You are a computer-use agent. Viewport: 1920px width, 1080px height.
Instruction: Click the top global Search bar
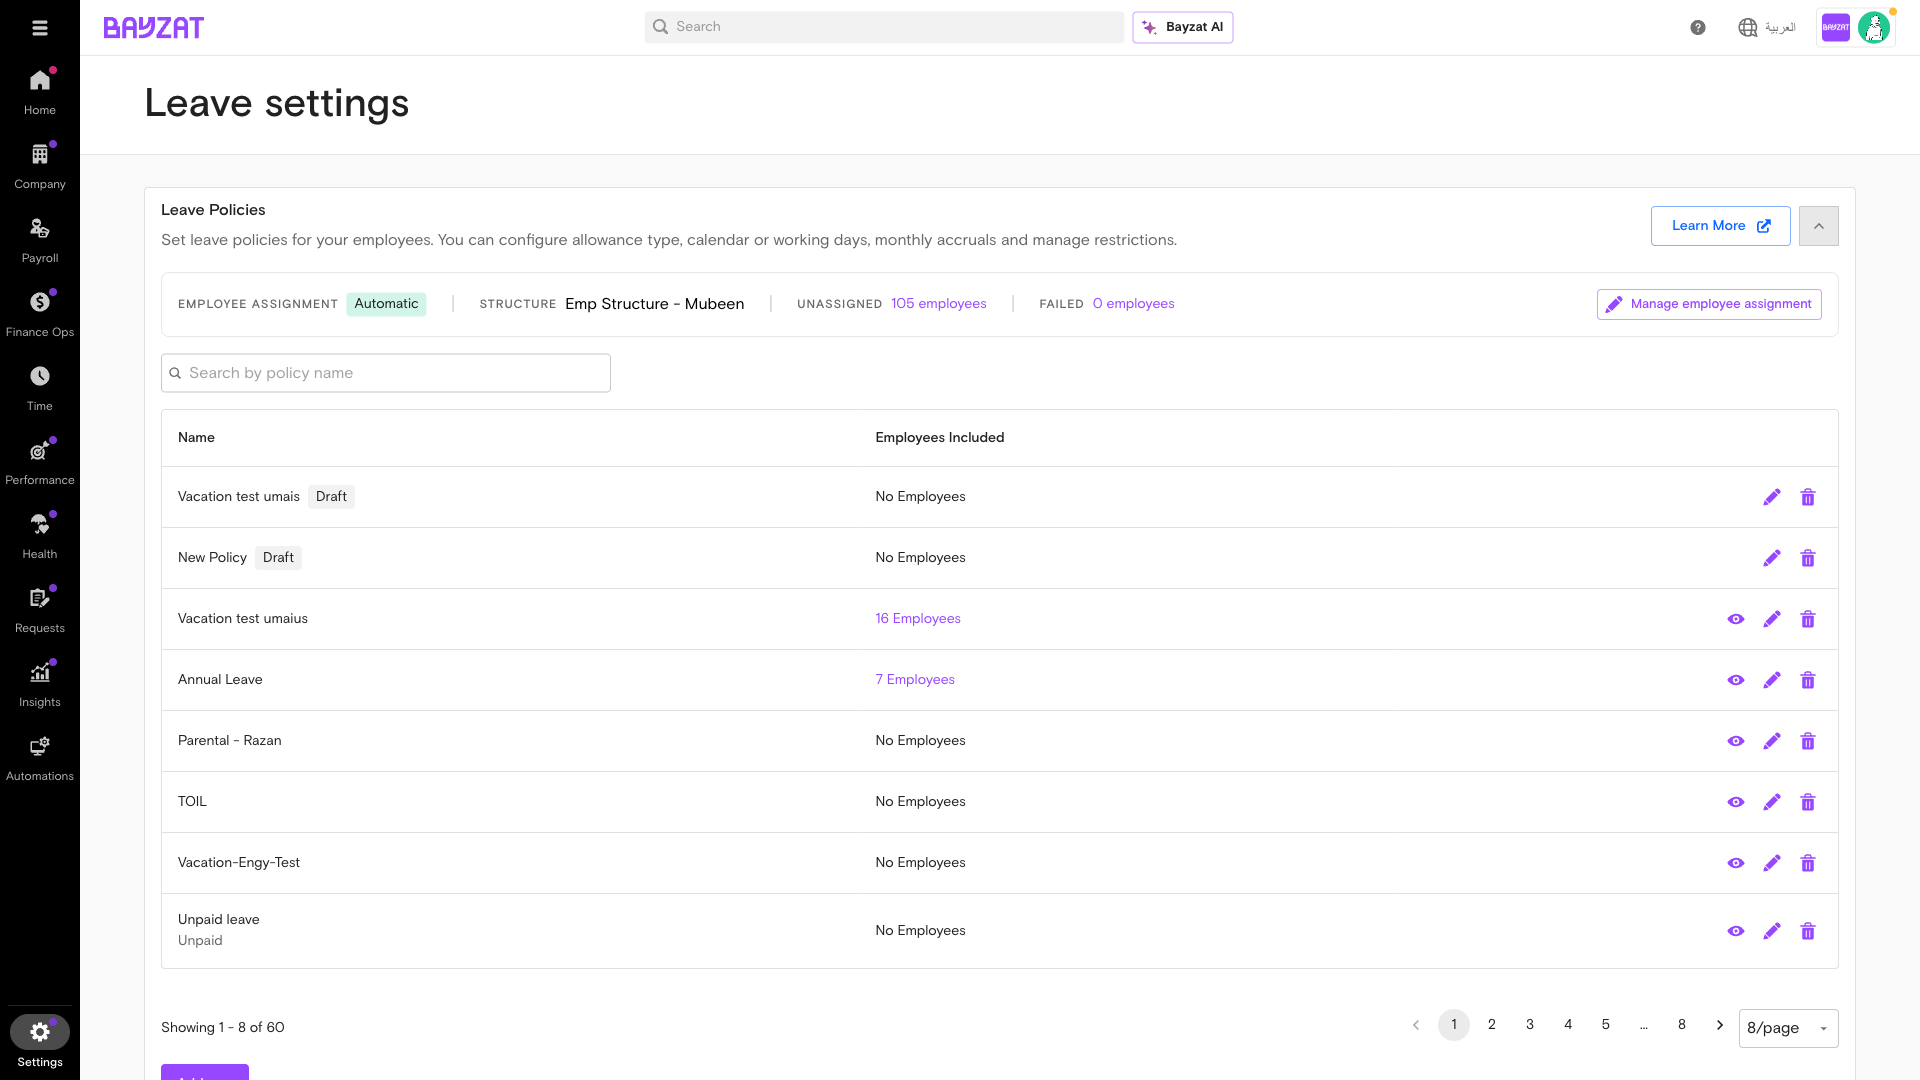pos(884,28)
